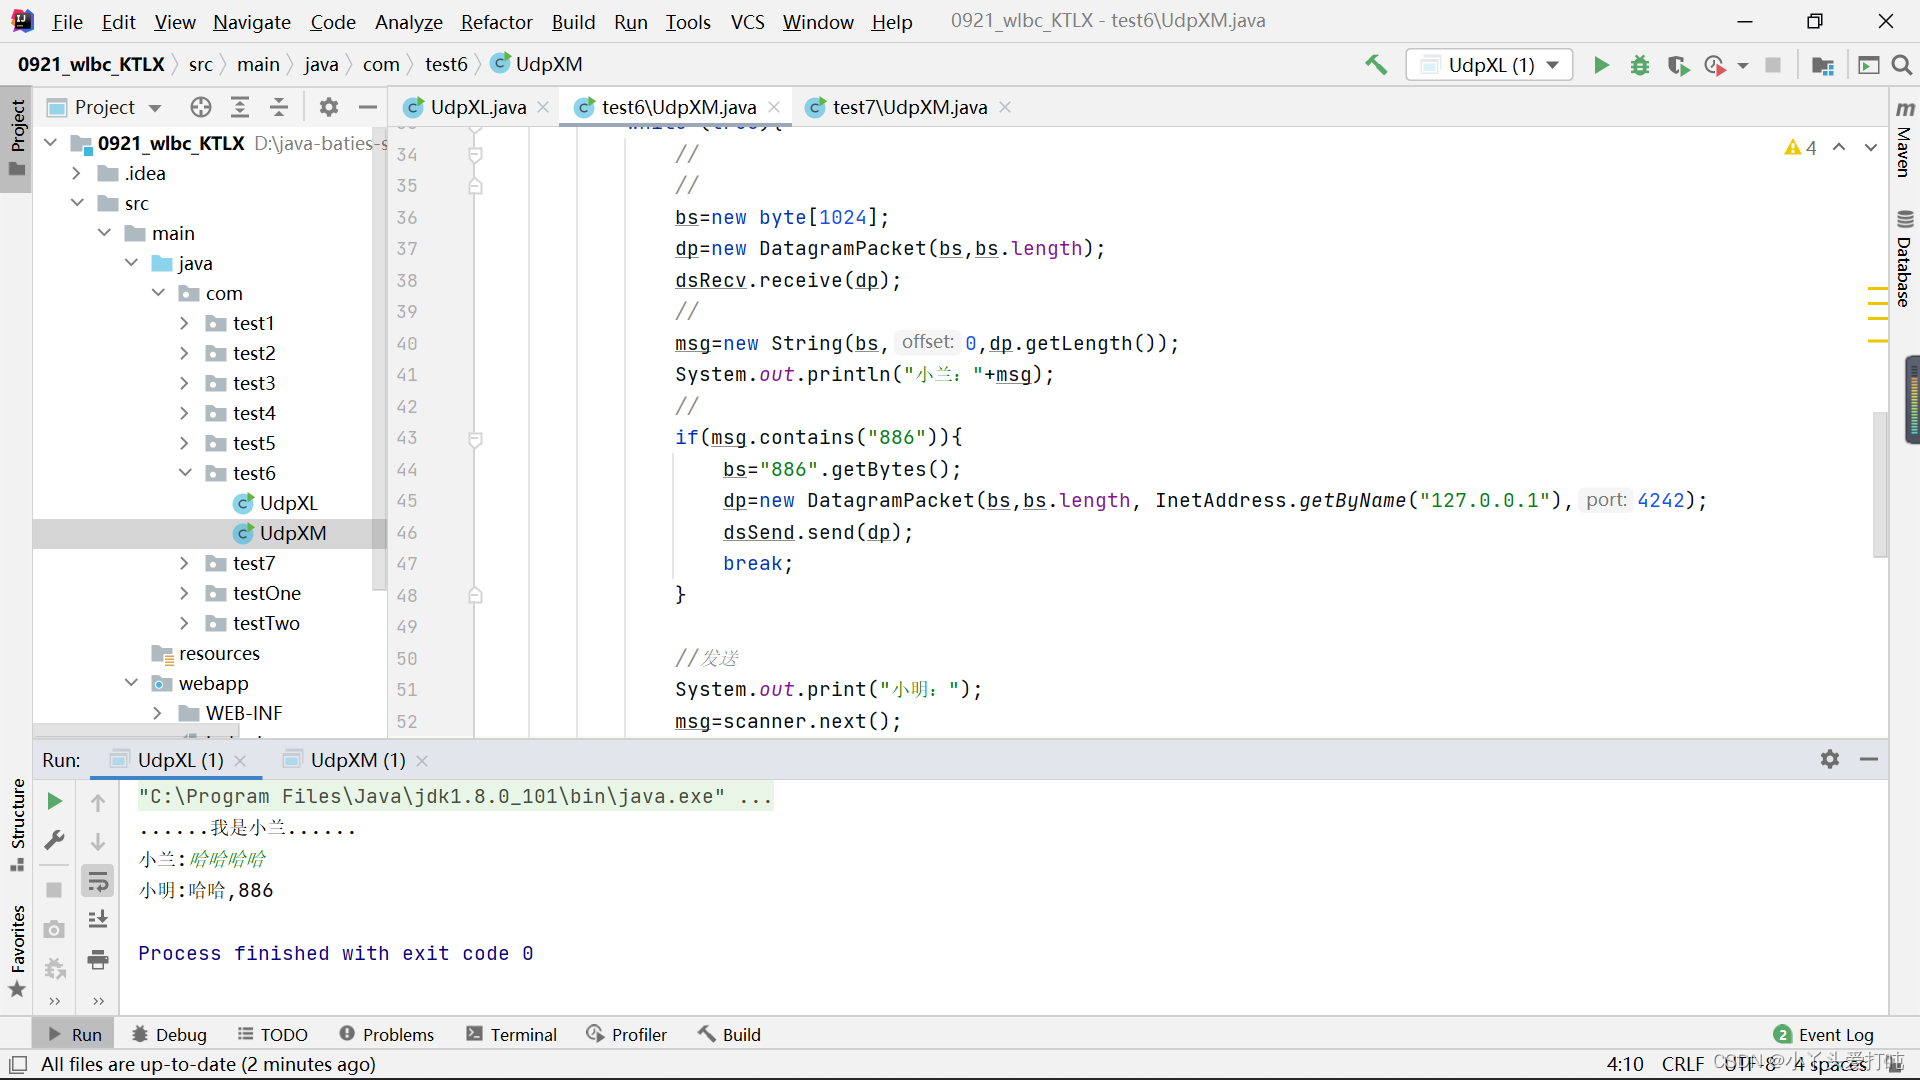Screen dimensions: 1920x1080
Task: Open Structure side panel
Action: click(17, 824)
